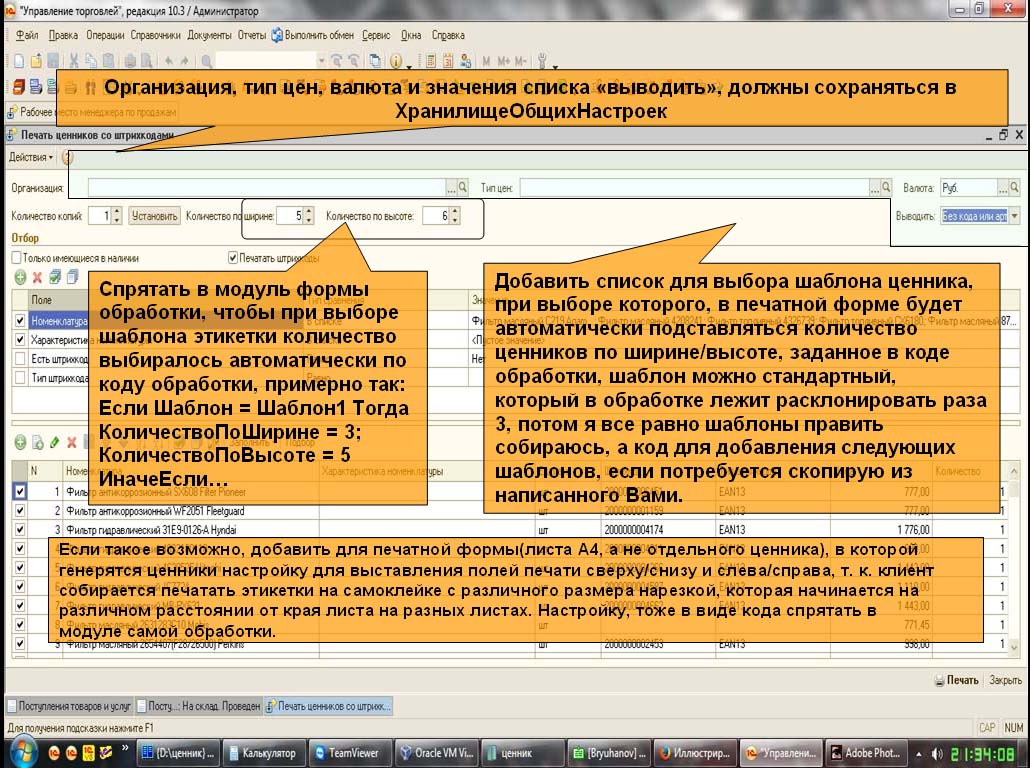Screen dimensions: 1030x768
Task: Uncheck row 2 Фильтр WF2051 Fleetguard checkbox
Action: point(20,511)
